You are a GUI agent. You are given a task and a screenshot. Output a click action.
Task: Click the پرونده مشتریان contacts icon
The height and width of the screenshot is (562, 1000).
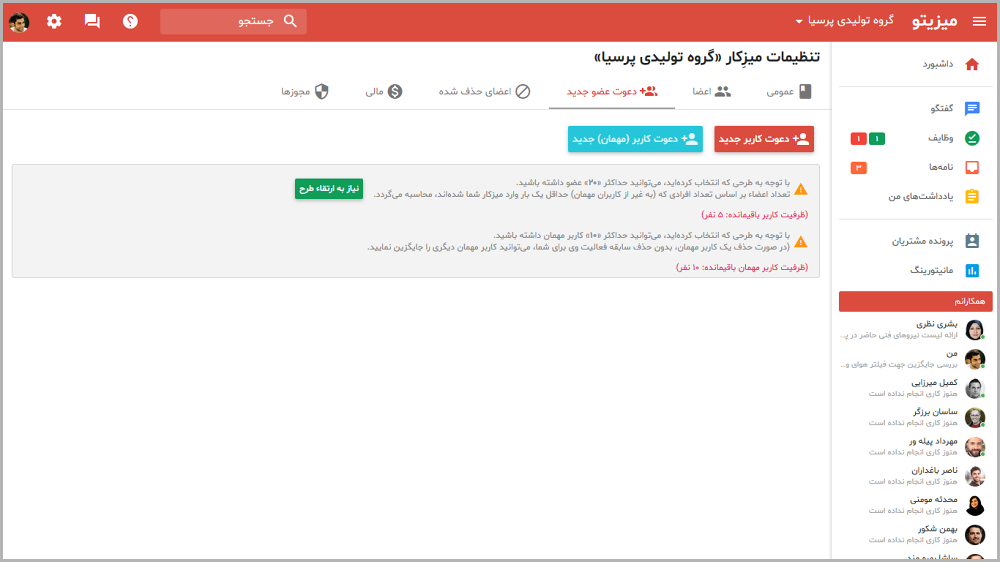tap(972, 241)
